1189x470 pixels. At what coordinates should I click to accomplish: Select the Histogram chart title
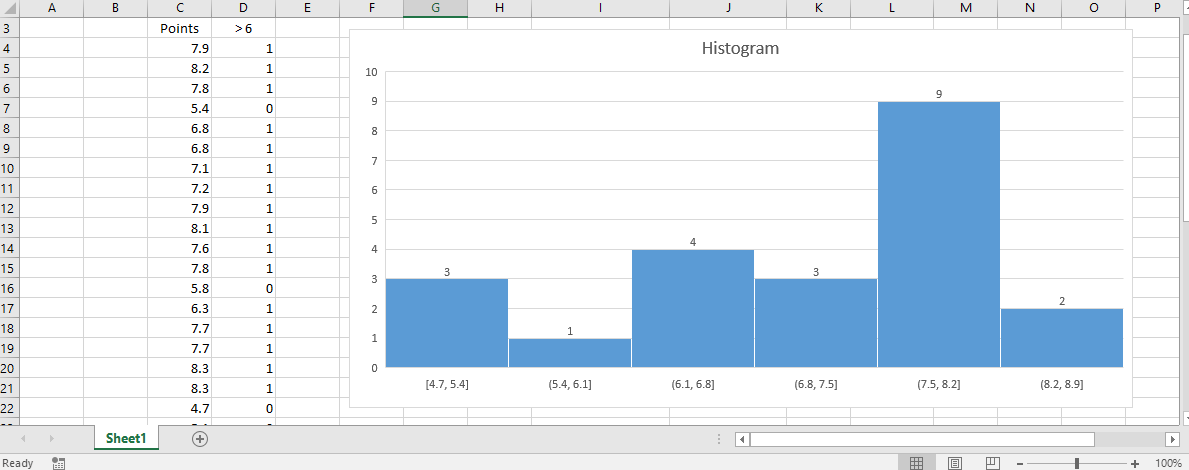[740, 48]
